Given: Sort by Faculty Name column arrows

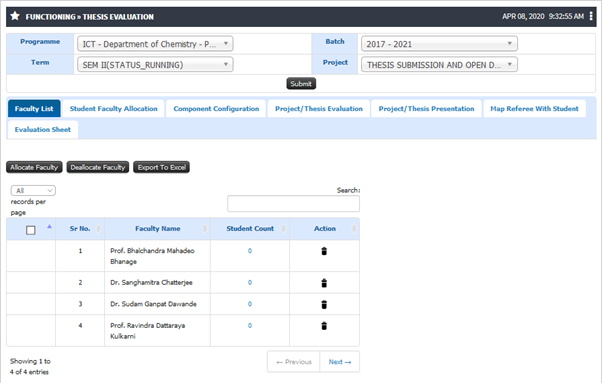Looking at the screenshot, I should [205, 229].
